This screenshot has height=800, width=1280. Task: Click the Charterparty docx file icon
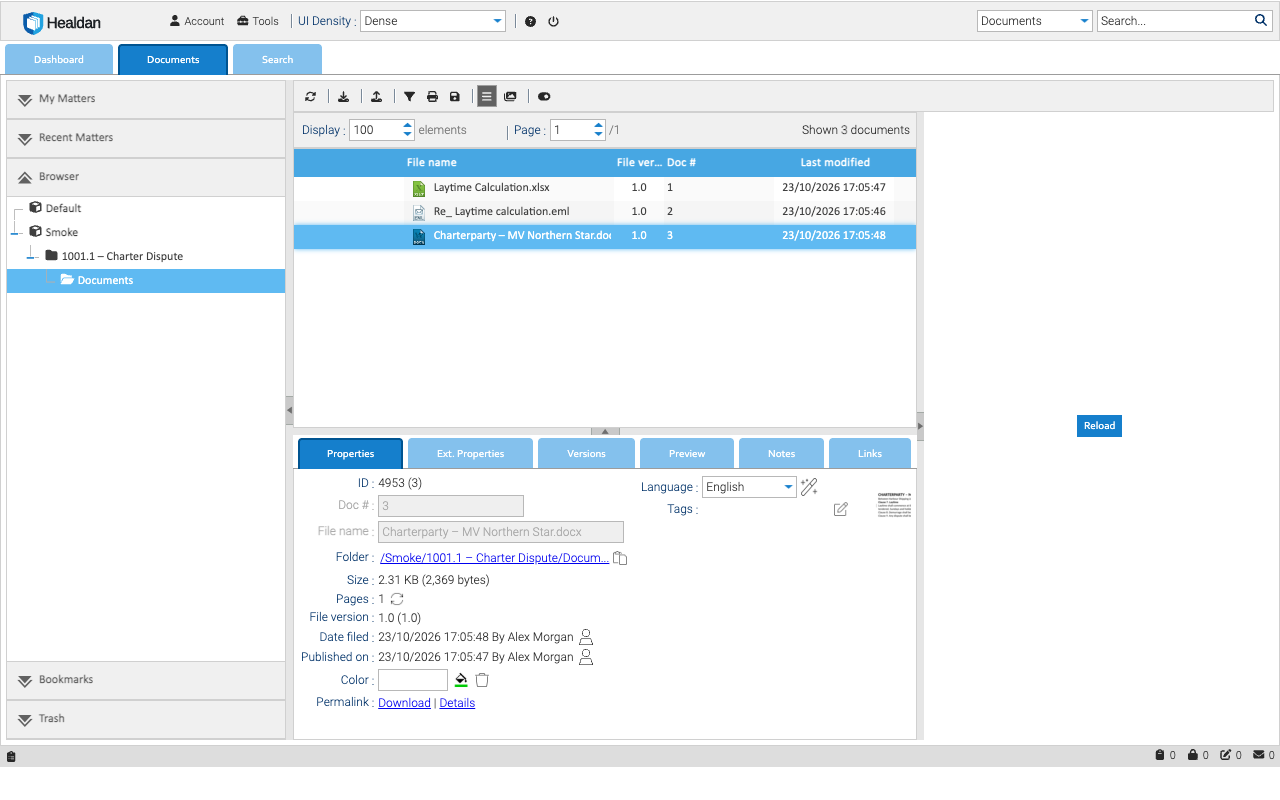[419, 237]
